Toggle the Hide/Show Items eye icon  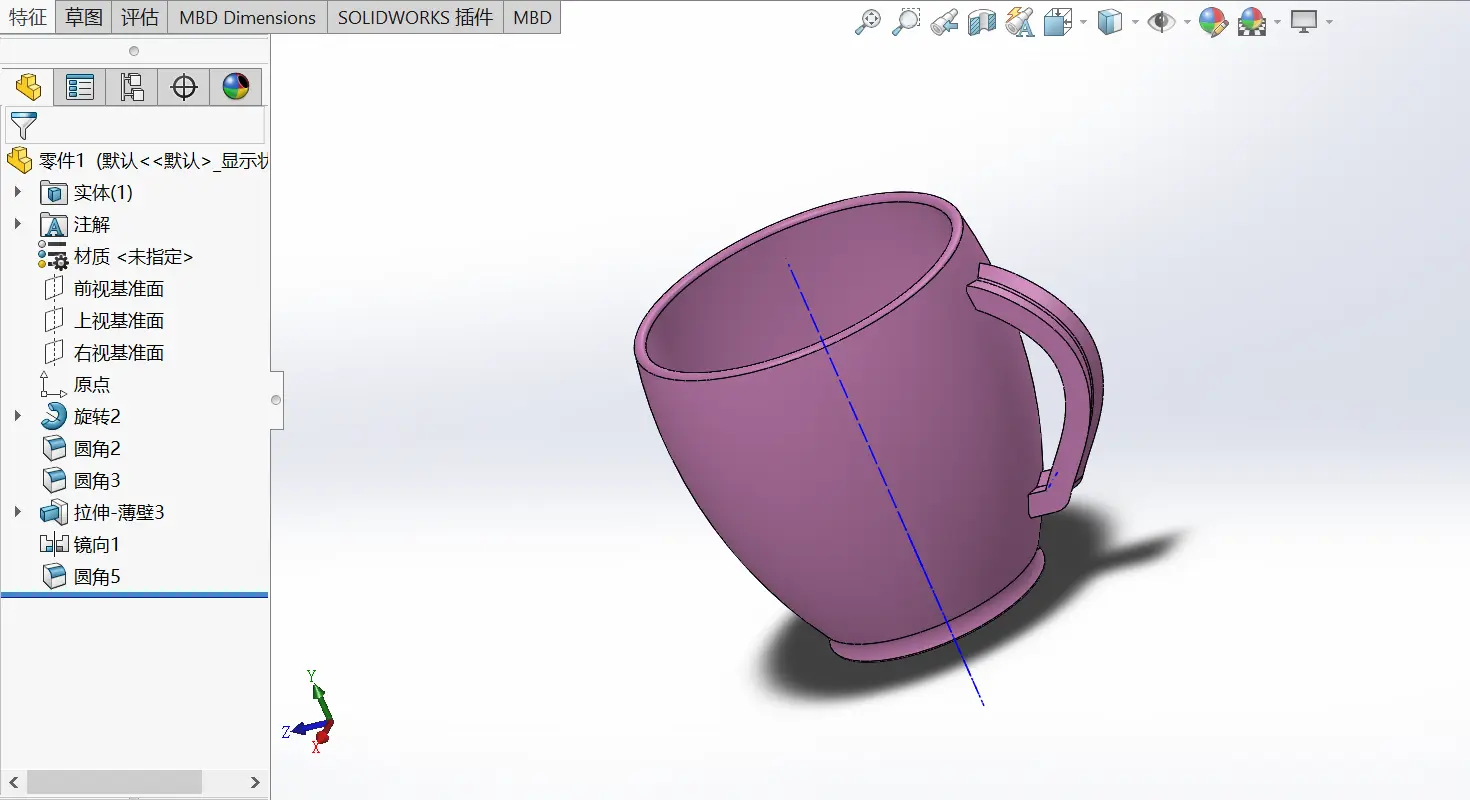[x=1161, y=22]
